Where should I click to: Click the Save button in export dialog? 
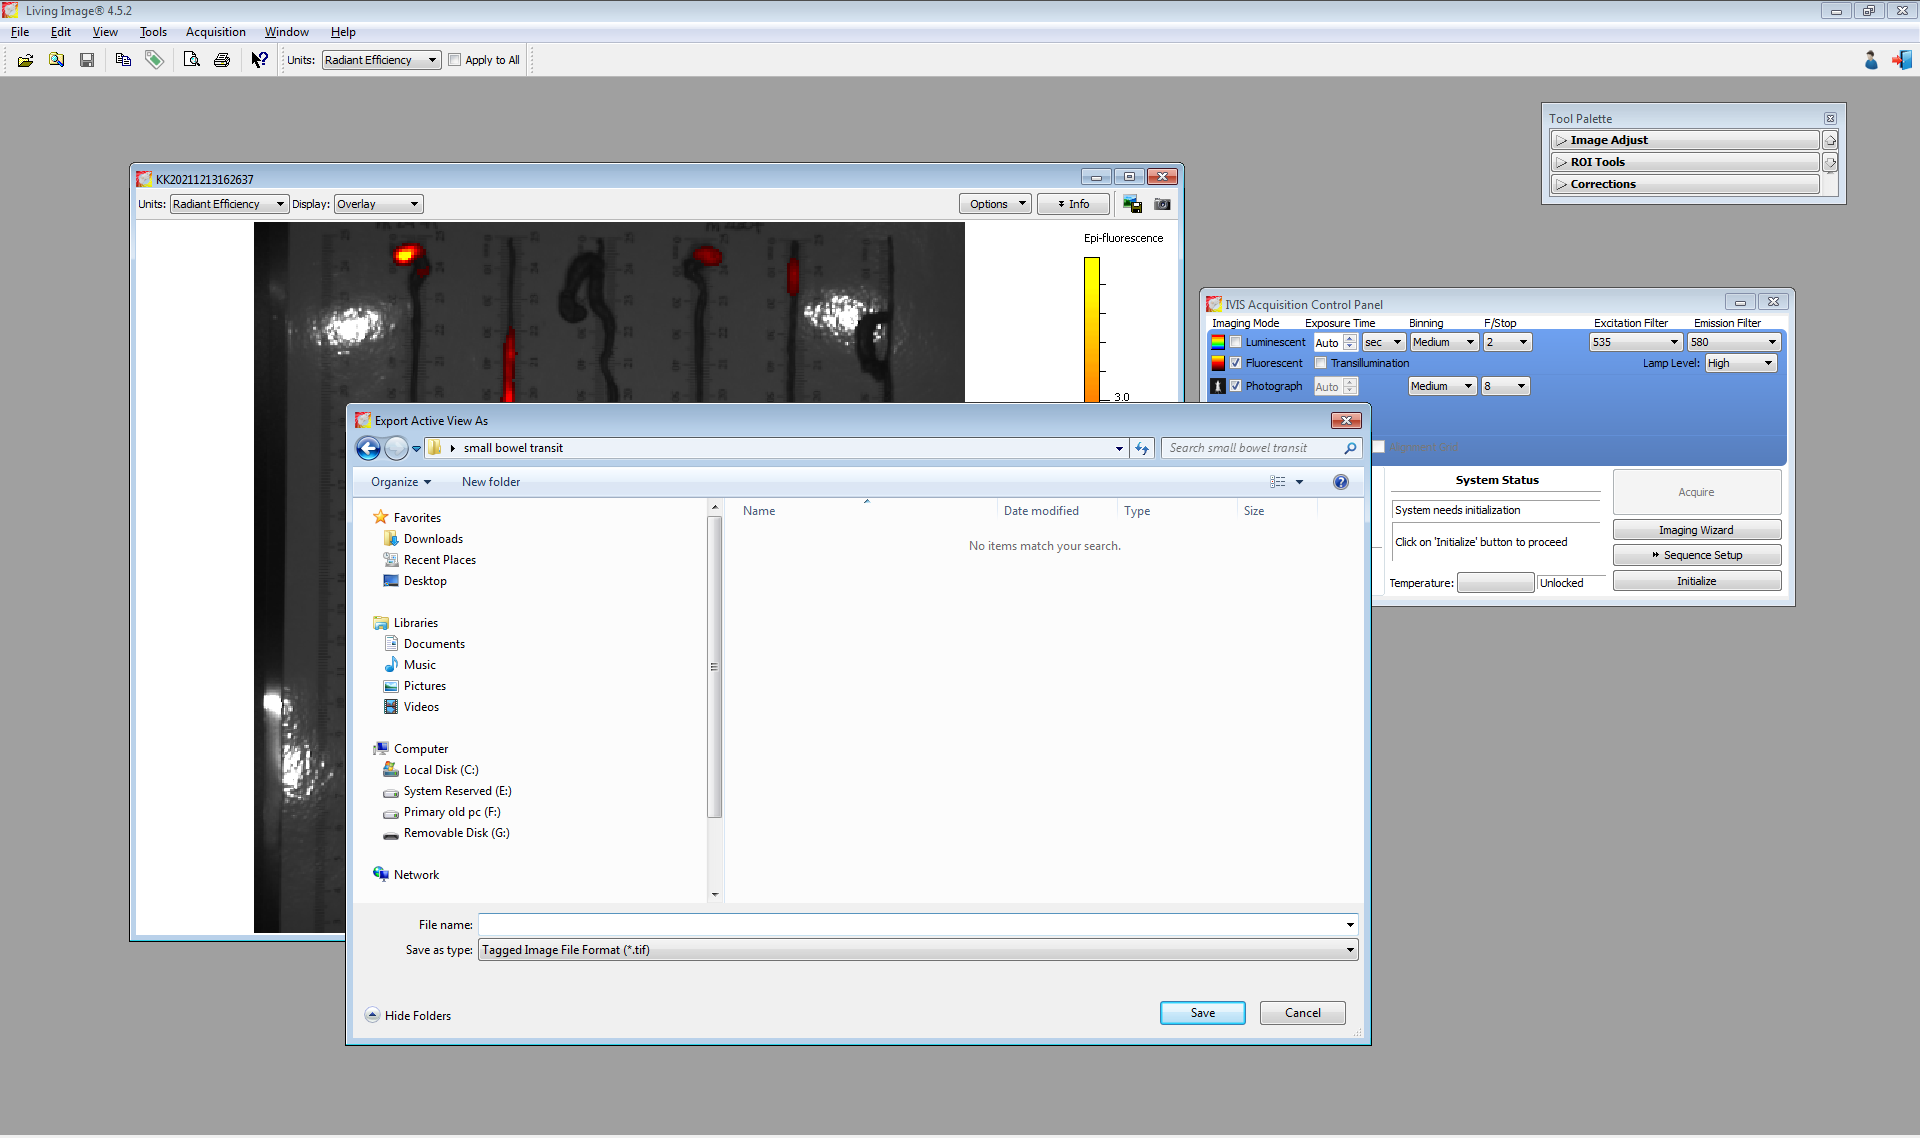coord(1202,1013)
